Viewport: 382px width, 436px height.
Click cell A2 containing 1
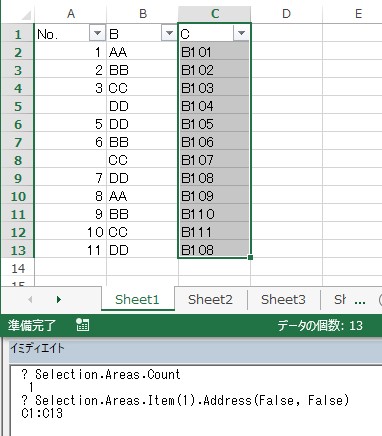pyautogui.click(x=70, y=51)
